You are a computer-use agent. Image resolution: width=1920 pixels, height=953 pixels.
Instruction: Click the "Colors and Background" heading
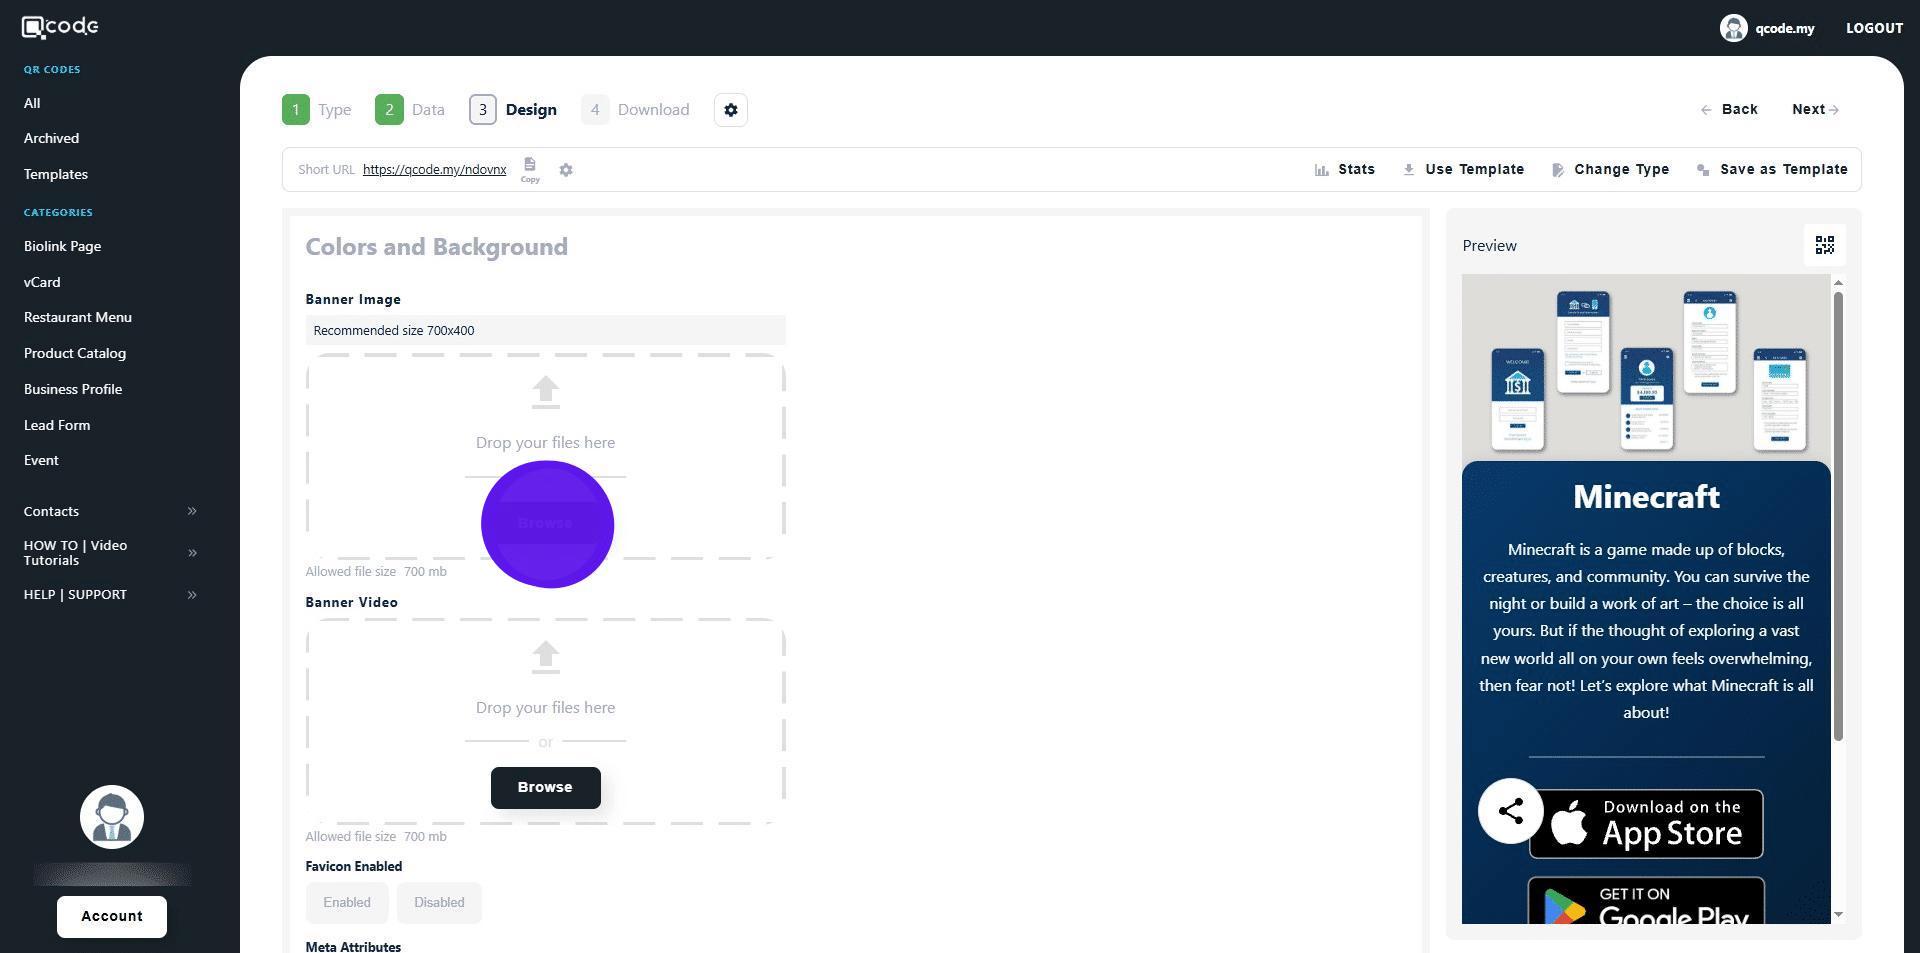pos(437,247)
